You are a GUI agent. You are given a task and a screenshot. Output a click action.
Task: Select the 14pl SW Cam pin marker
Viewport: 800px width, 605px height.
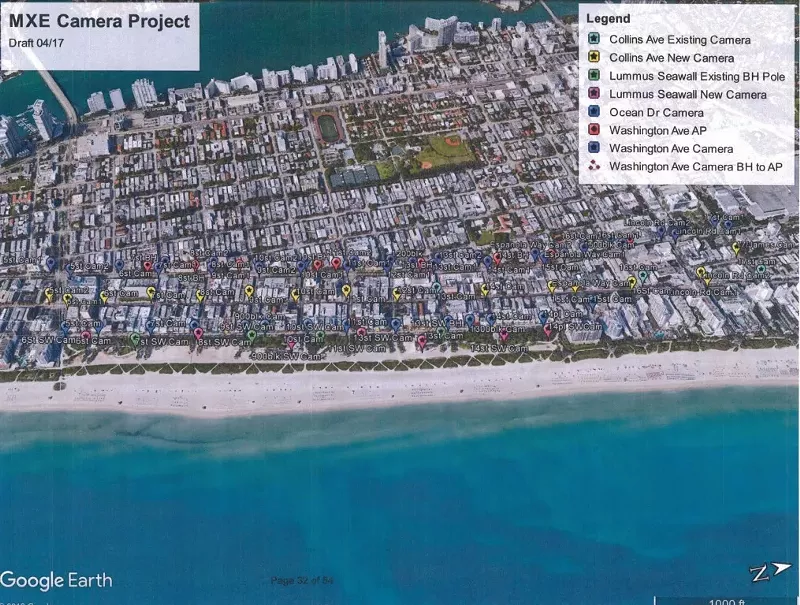(548, 332)
